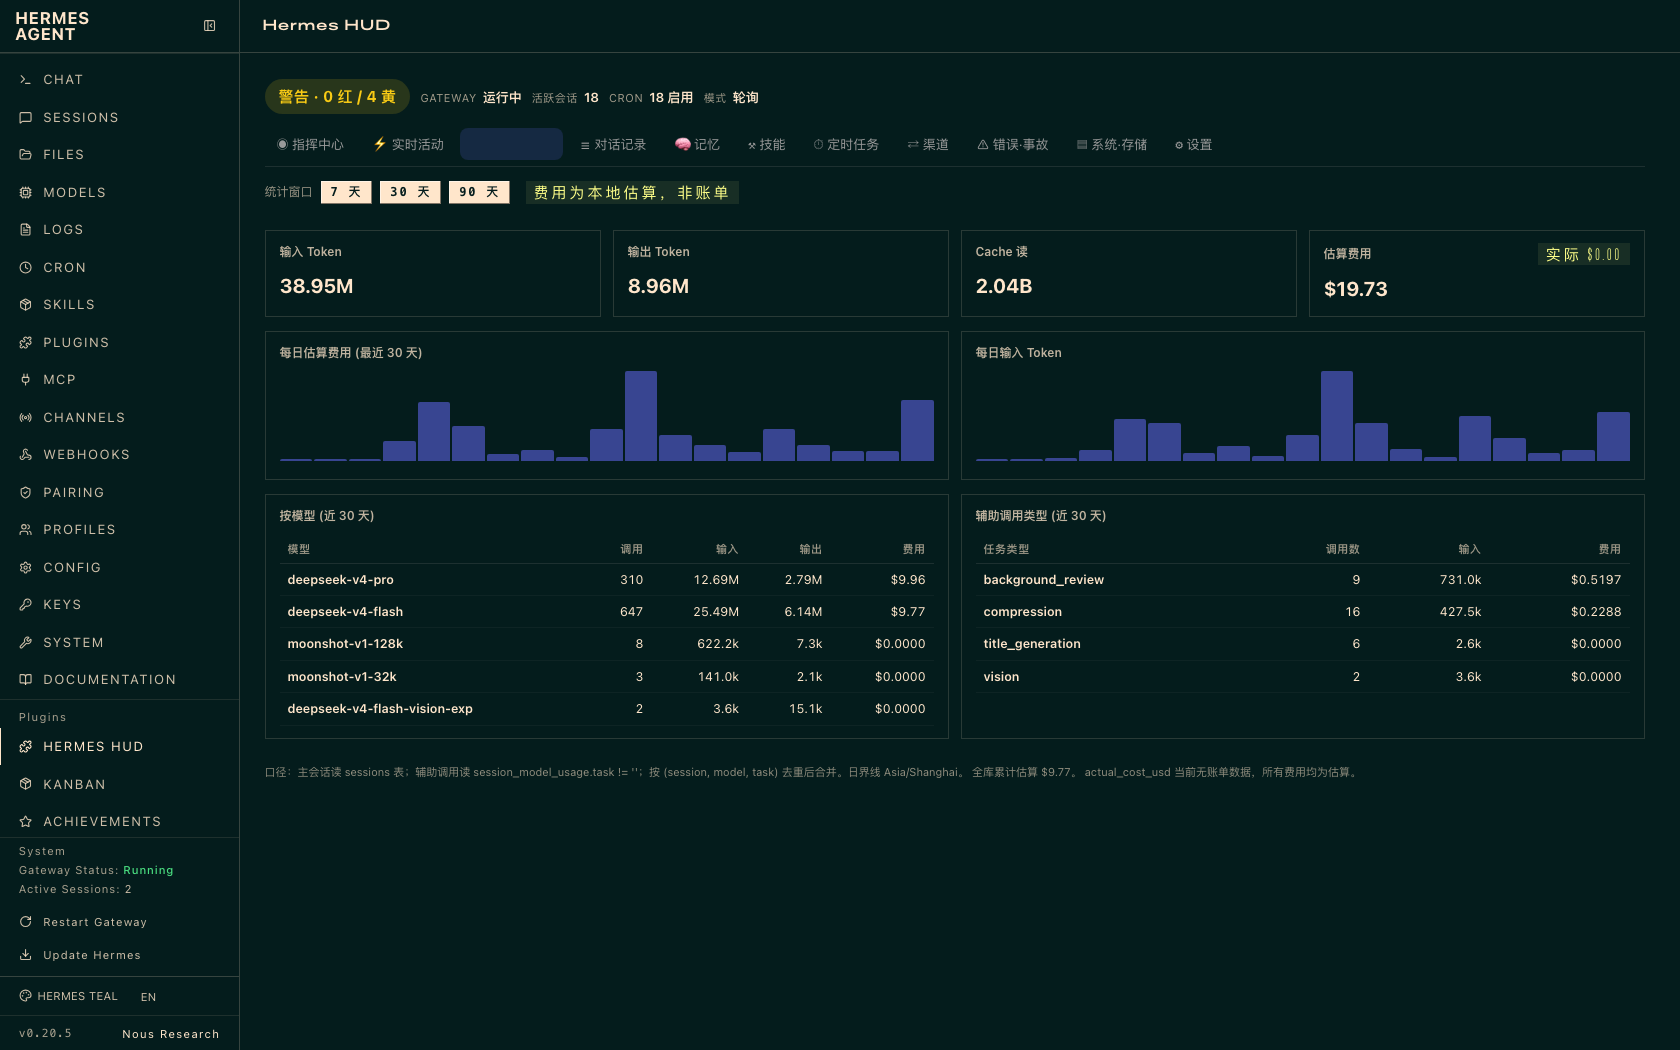Click the Plugins puzzle icon
The width and height of the screenshot is (1680, 1050).
26,343
